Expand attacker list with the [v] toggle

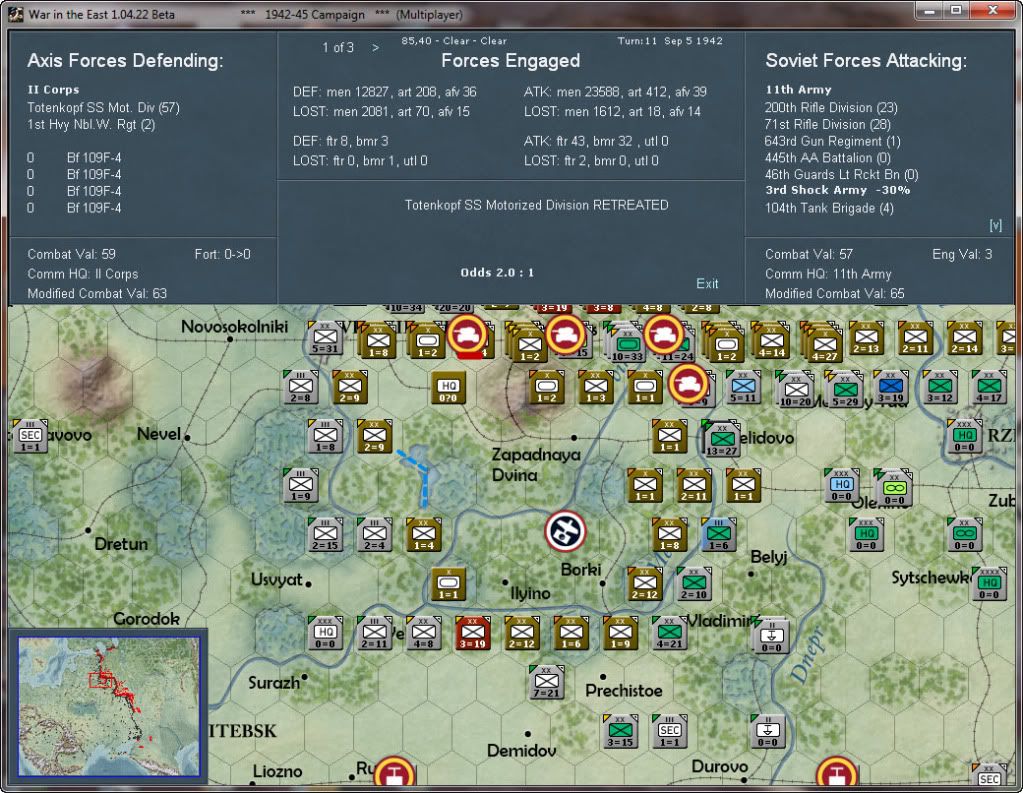click(x=995, y=225)
